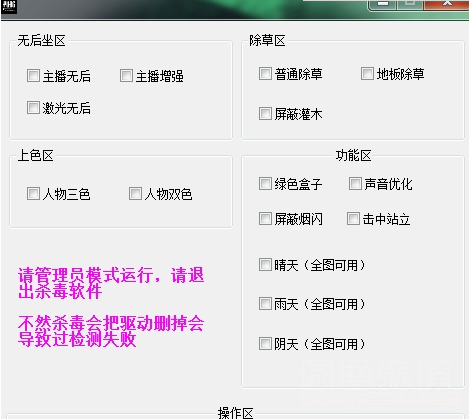Check the 激光无后 box

(x=33, y=108)
